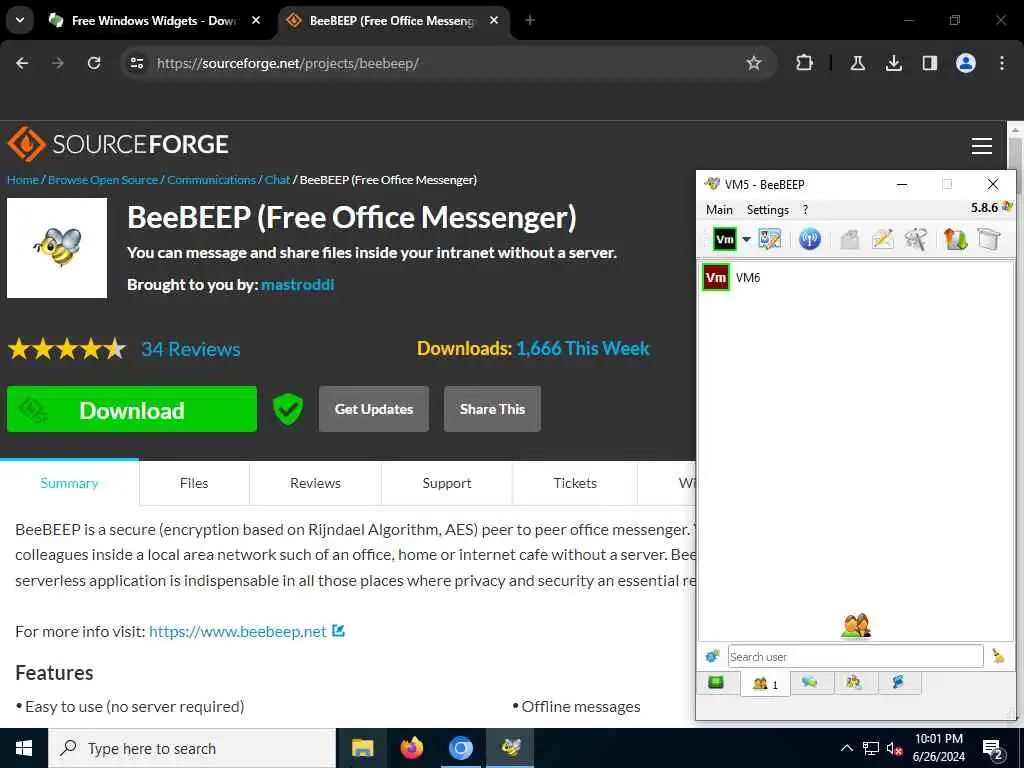The width and height of the screenshot is (1024, 768).
Task: Open the browser extensions puzzle icon
Action: (805, 63)
